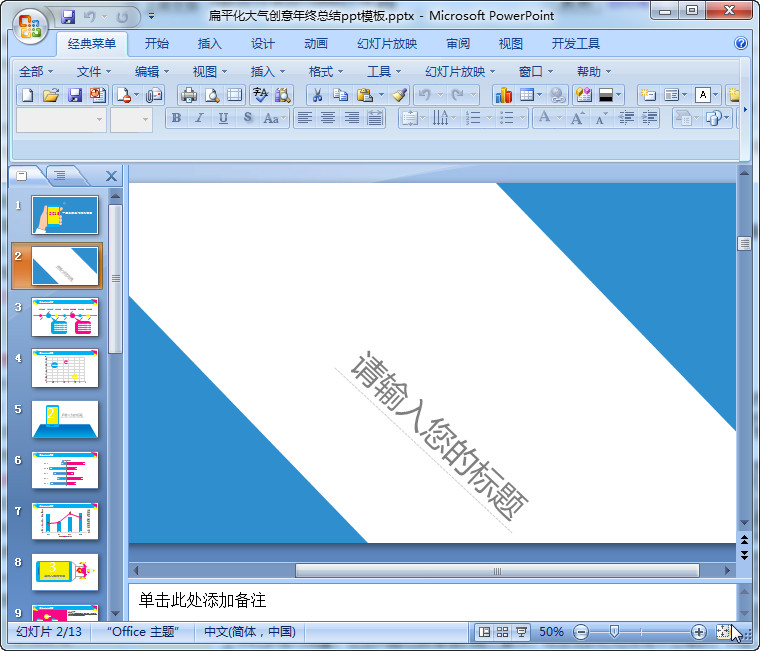Increase font size icon
Image resolution: width=760 pixels, height=651 pixels.
(x=577, y=118)
